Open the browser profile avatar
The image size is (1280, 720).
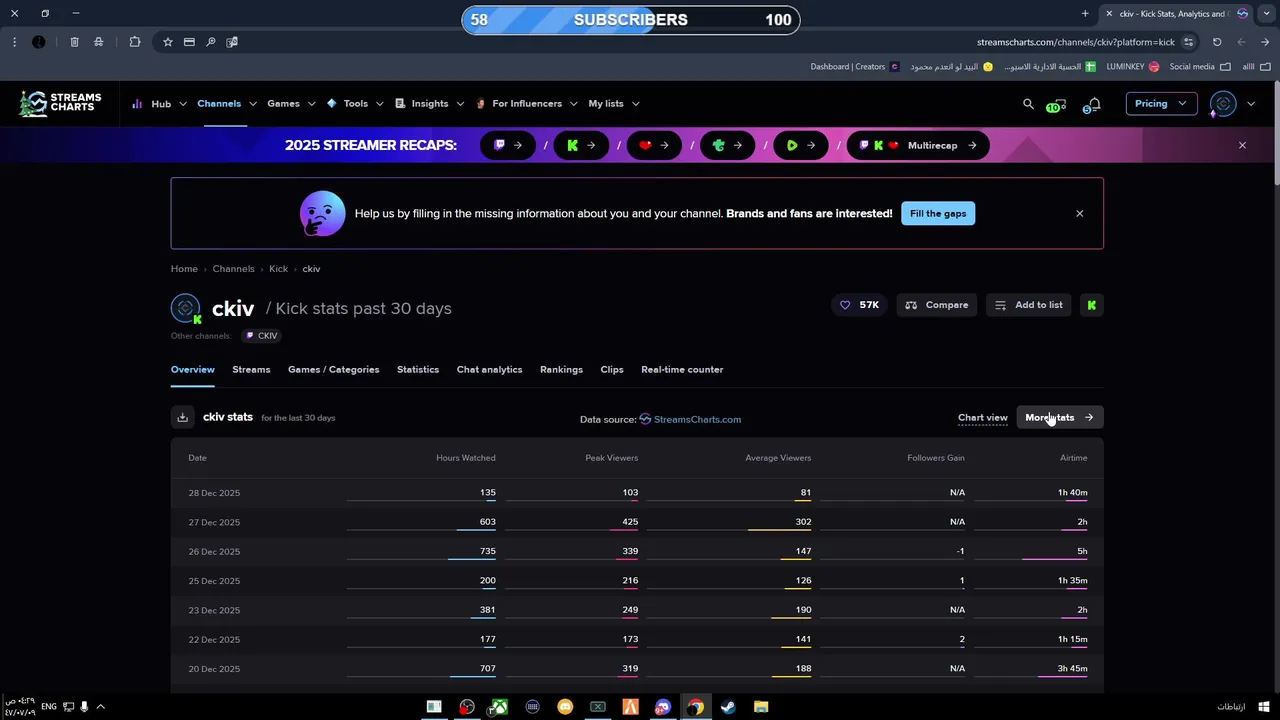point(38,42)
